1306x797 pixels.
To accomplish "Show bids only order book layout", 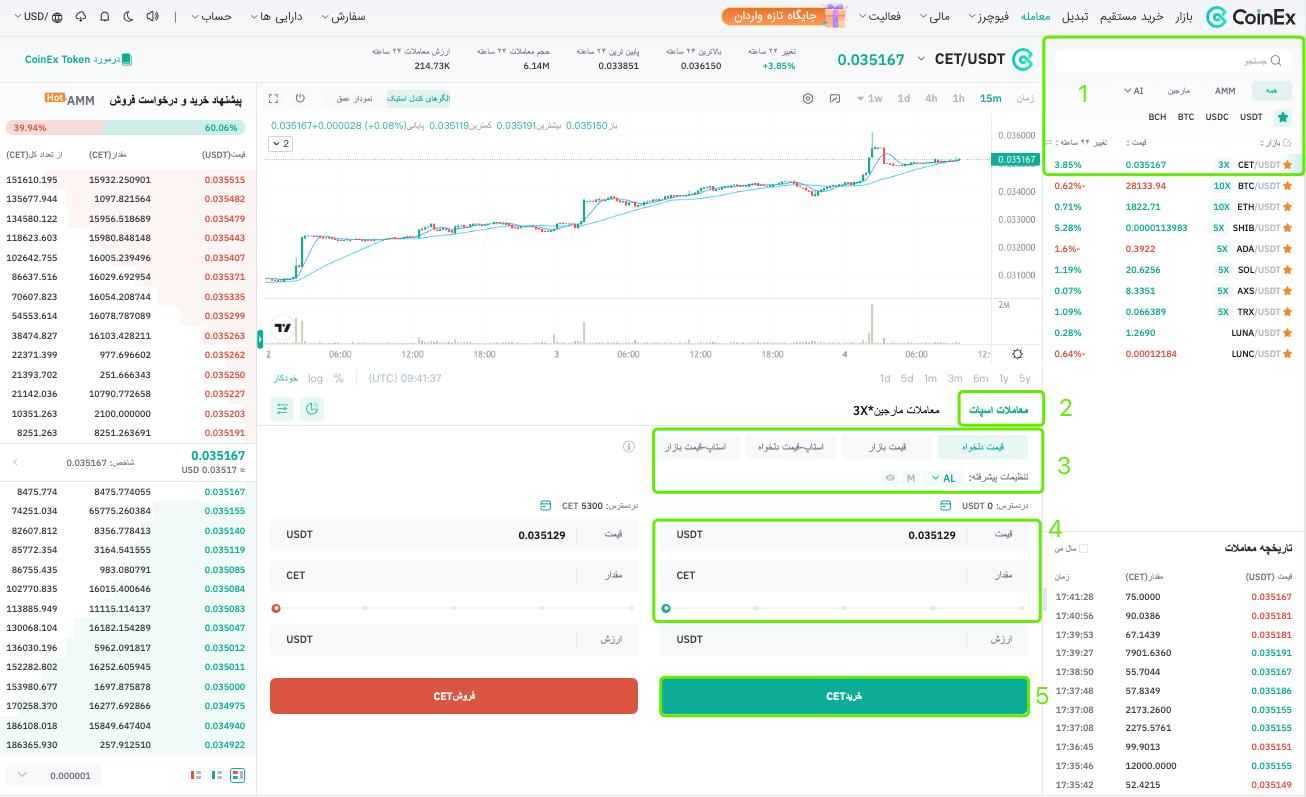I will pyautogui.click(x=217, y=775).
